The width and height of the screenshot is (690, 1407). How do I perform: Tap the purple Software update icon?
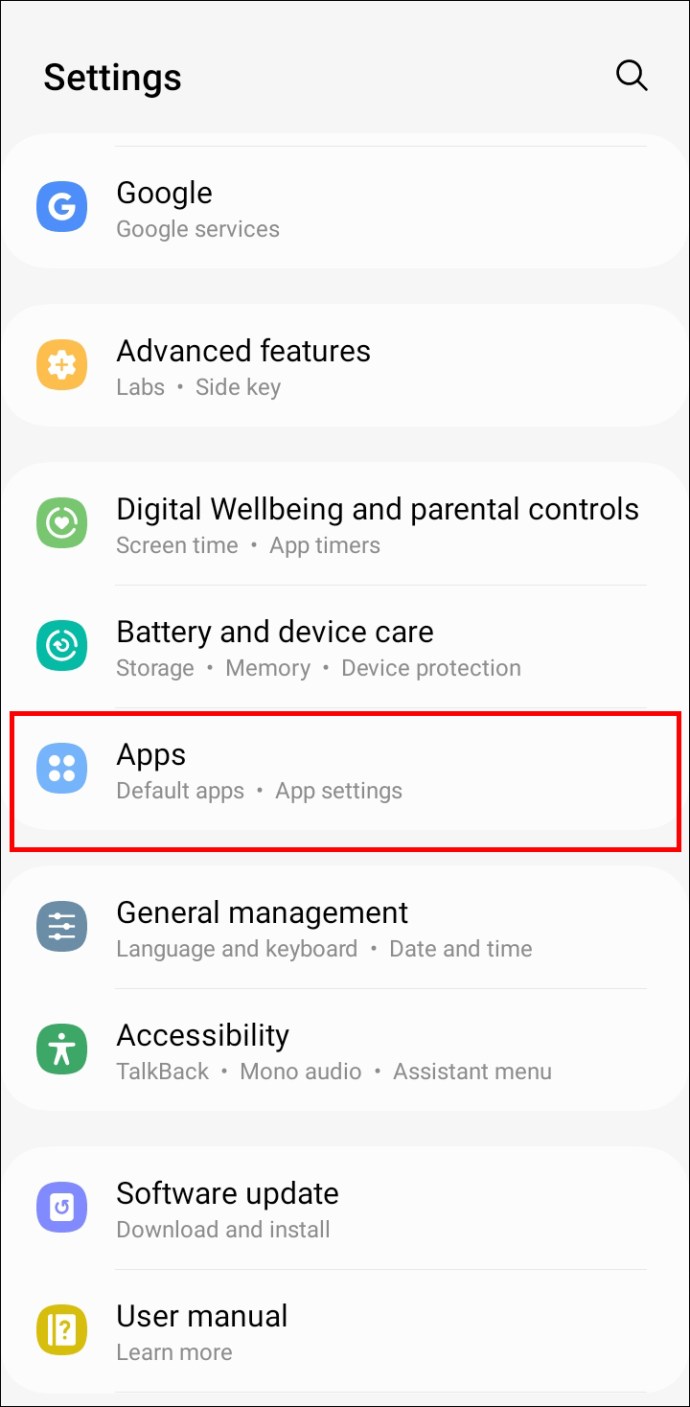click(x=62, y=1208)
